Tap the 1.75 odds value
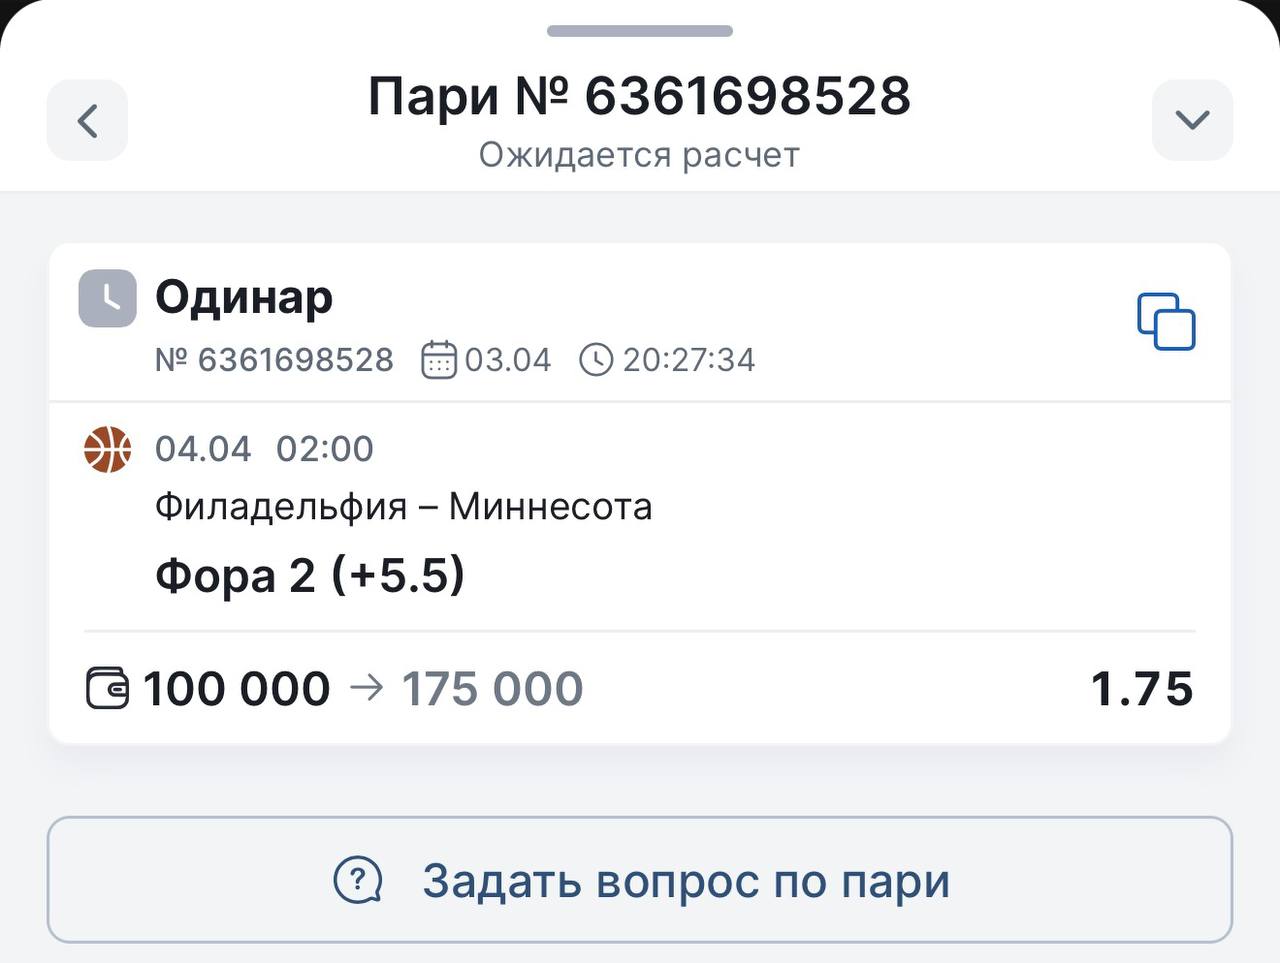The height and width of the screenshot is (963, 1280). click(1141, 689)
